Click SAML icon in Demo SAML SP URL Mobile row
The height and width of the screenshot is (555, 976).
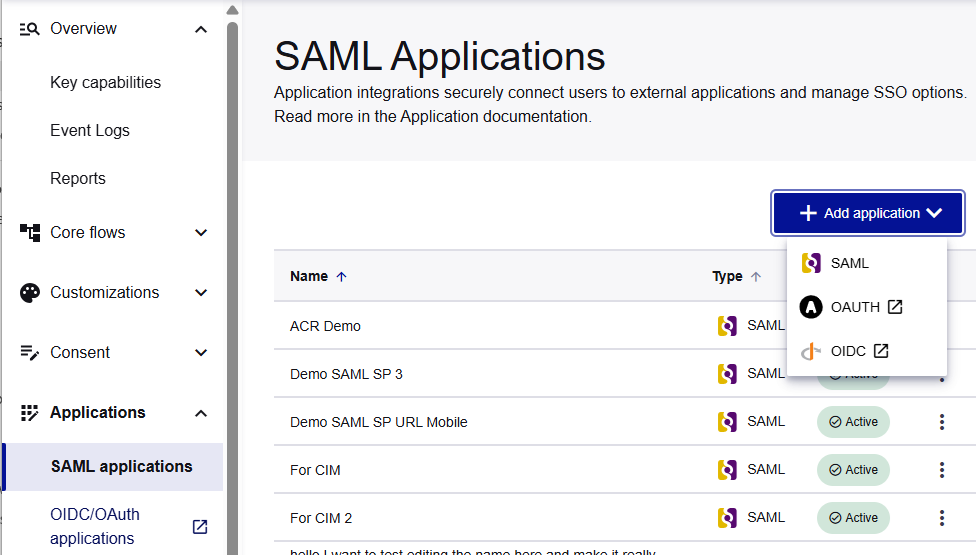(x=727, y=421)
